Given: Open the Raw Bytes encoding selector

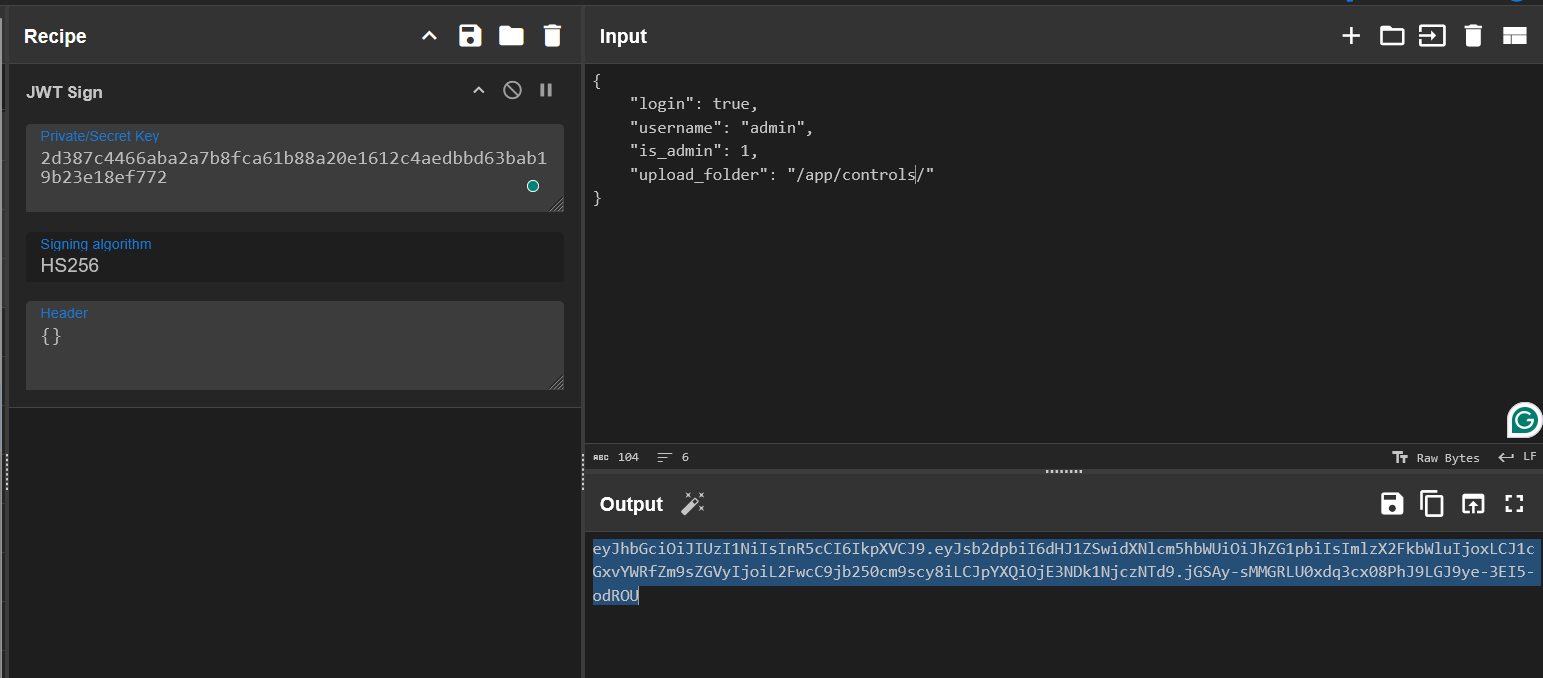Looking at the screenshot, I should [x=1436, y=457].
